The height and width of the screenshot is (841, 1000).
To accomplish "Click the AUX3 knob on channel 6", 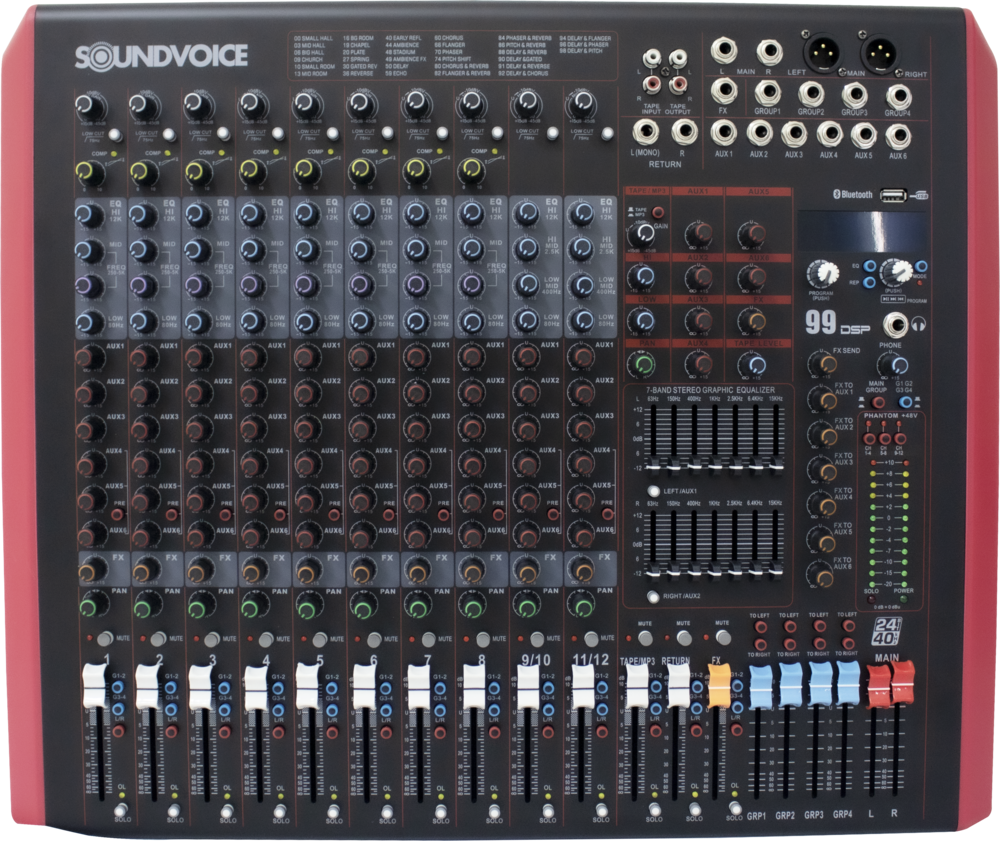I will click(362, 427).
